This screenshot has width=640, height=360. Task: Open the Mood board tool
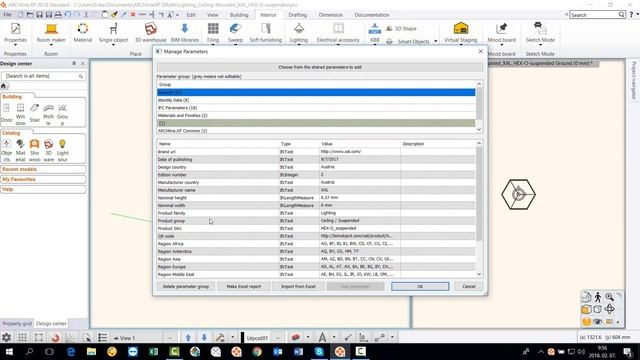pos(501,33)
